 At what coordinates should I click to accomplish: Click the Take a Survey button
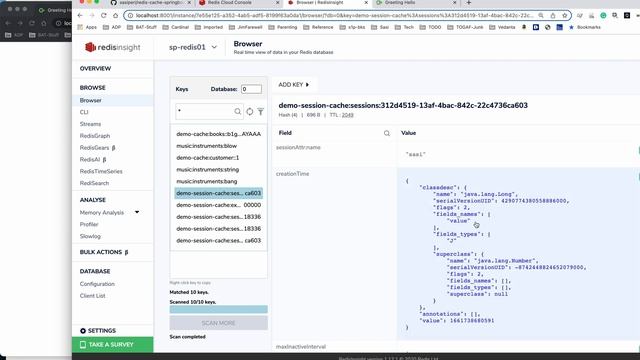(x=113, y=345)
